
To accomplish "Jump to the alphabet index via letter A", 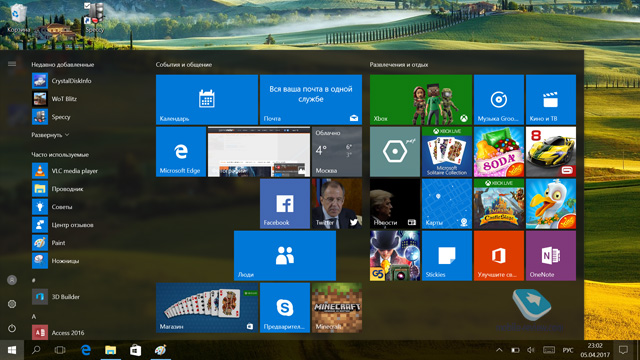I will pos(34,316).
